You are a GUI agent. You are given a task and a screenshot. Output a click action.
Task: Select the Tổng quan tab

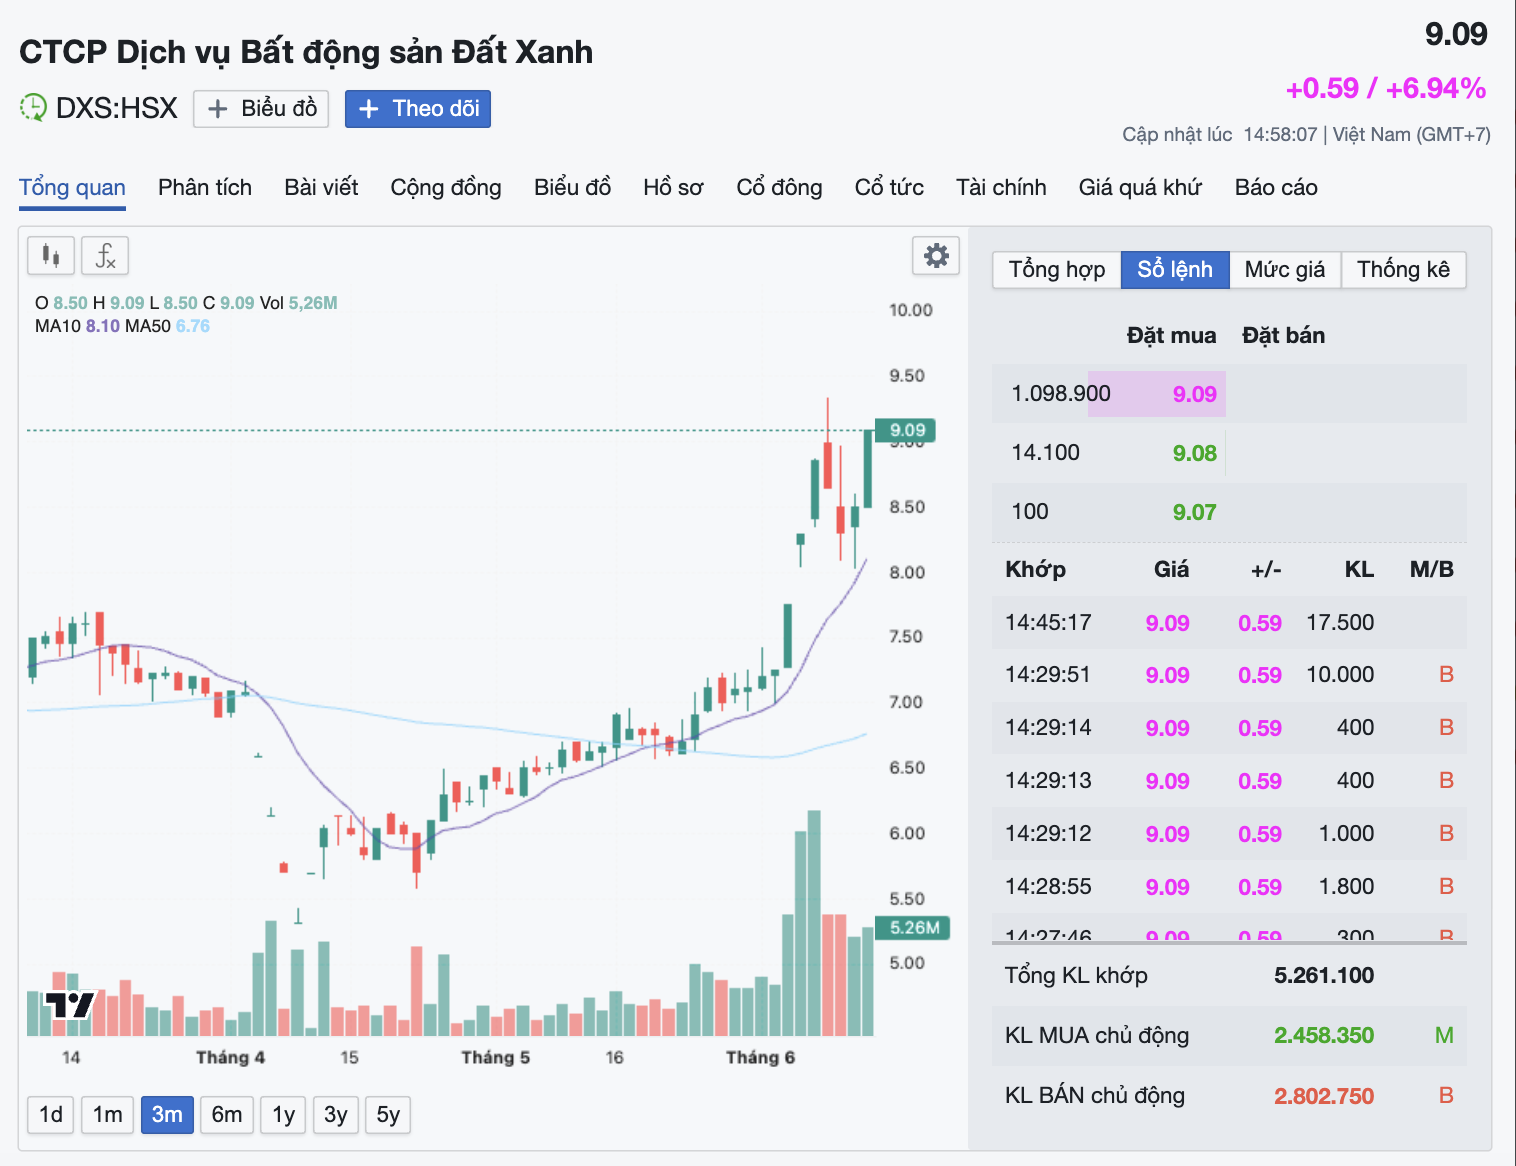point(72,188)
